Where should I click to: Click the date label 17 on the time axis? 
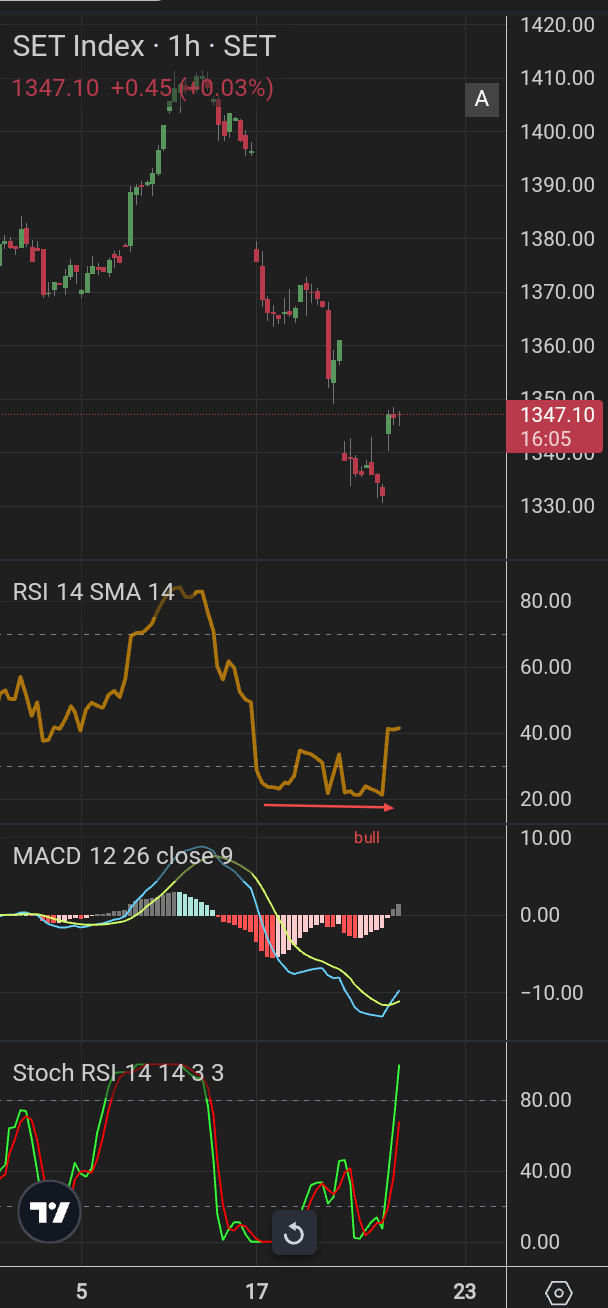click(256, 1291)
